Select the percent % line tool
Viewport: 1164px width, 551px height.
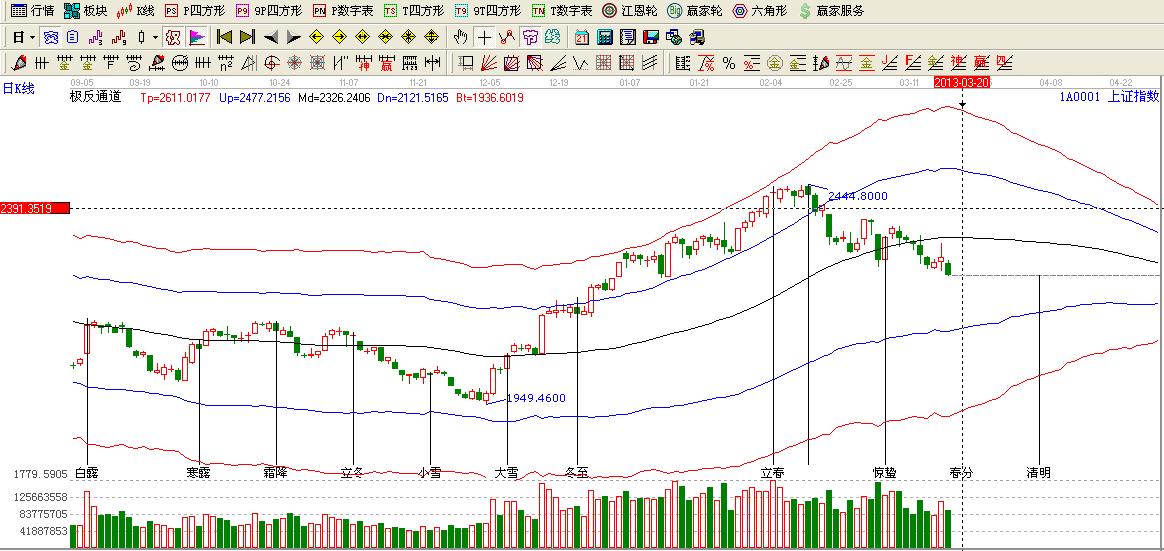click(729, 64)
